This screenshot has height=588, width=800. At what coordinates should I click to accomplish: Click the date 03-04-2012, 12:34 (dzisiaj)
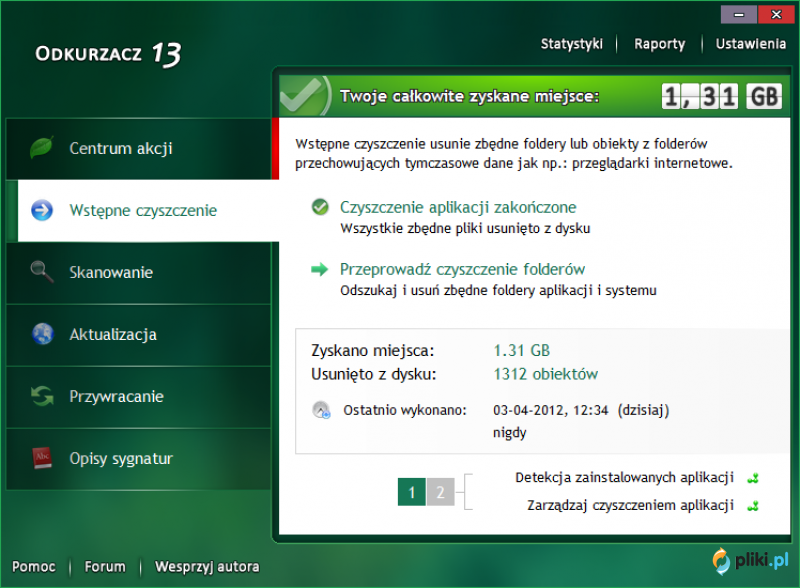[x=581, y=410]
